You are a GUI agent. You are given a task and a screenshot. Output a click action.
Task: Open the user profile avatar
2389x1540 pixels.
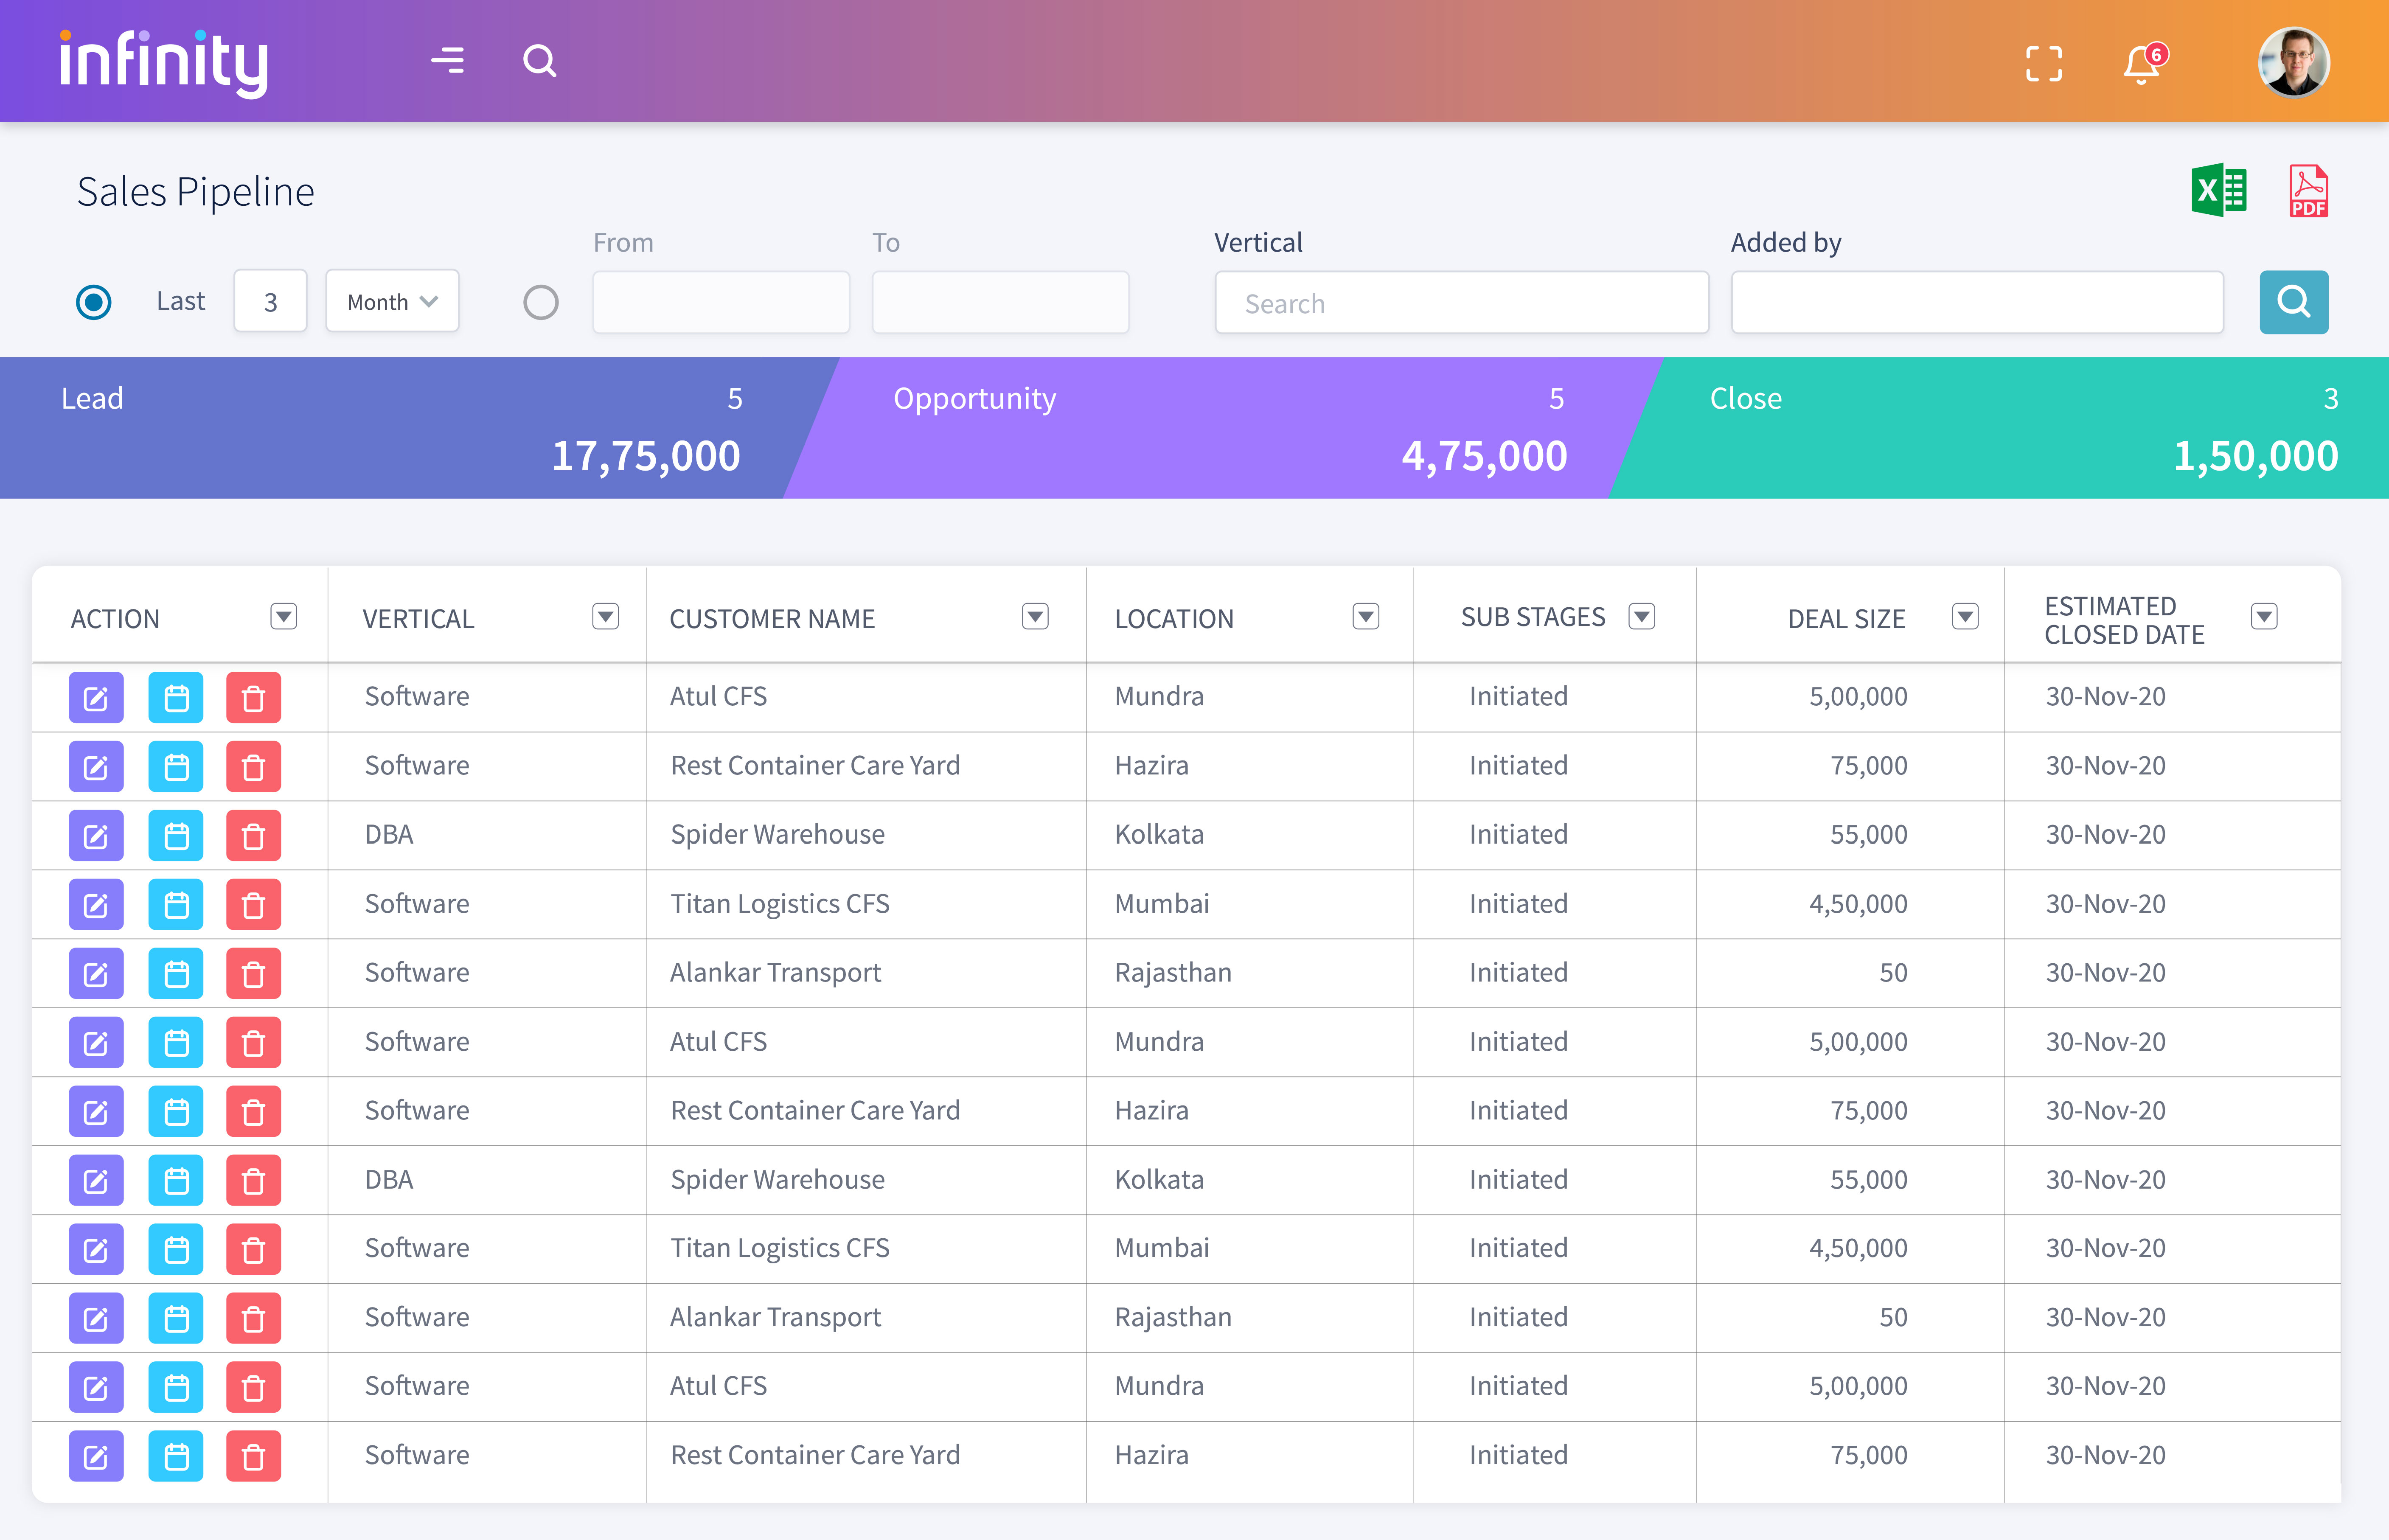2294,62
